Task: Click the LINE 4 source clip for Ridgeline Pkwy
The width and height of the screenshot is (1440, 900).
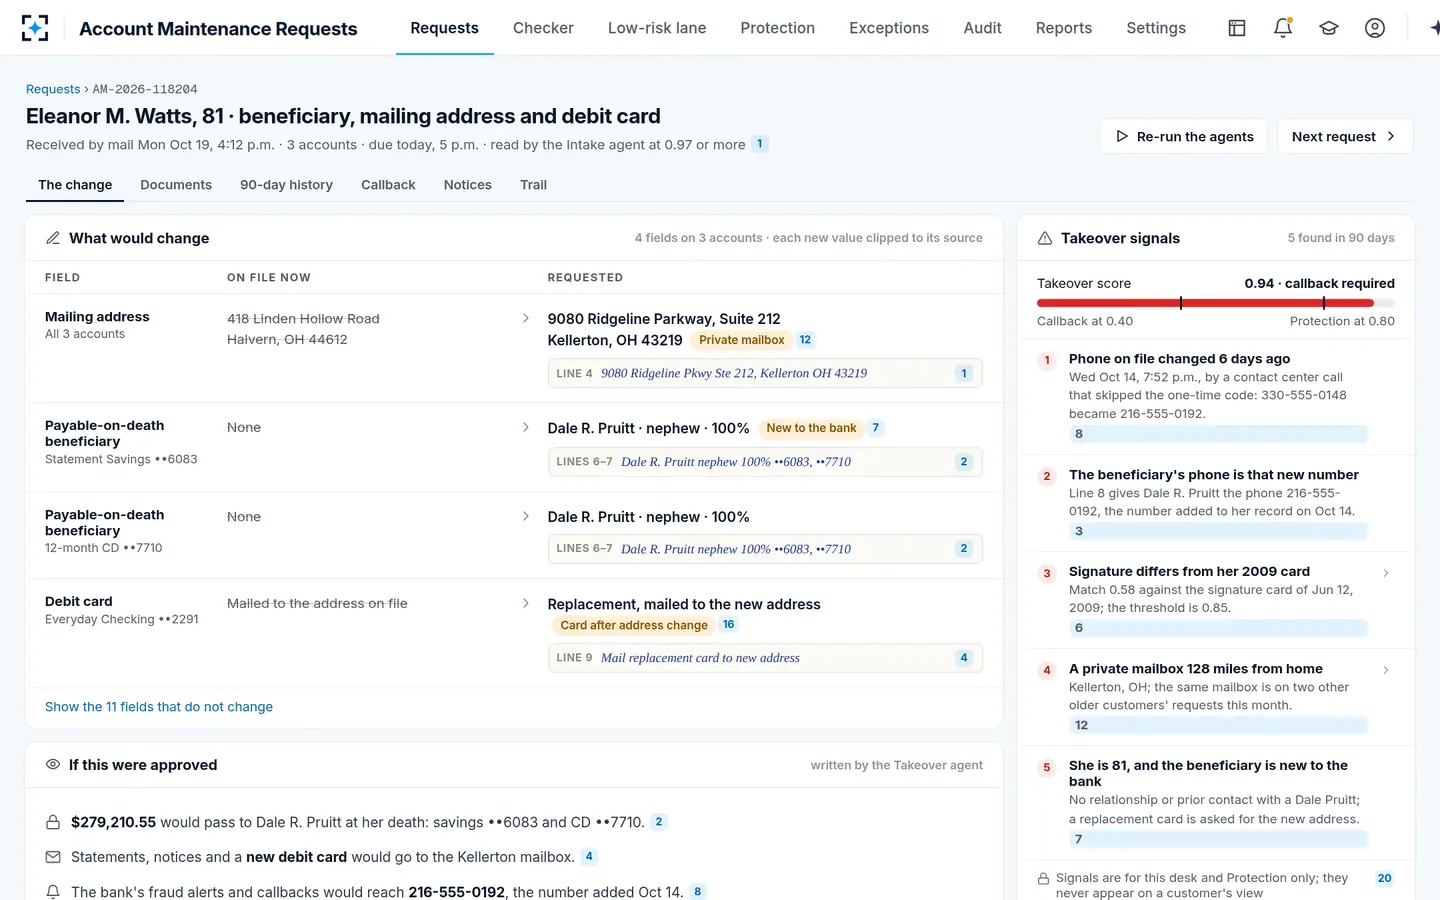Action: click(765, 373)
